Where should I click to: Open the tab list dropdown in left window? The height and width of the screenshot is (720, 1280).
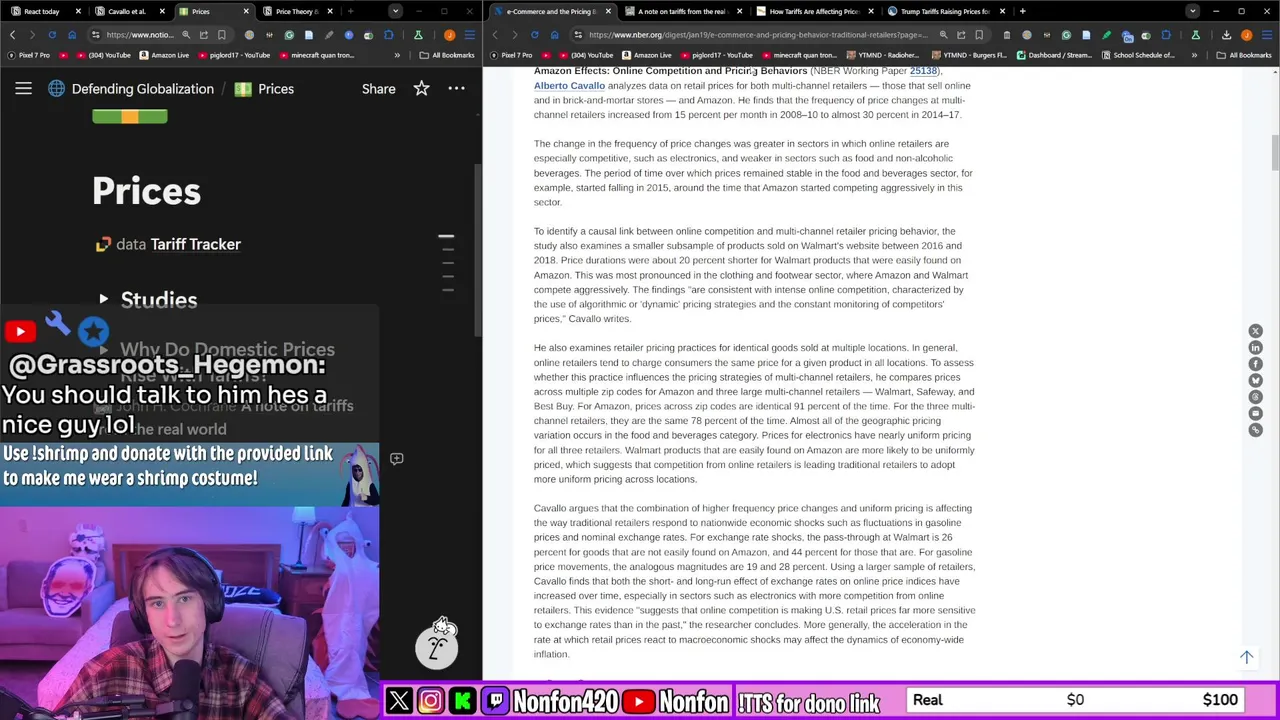coord(395,11)
